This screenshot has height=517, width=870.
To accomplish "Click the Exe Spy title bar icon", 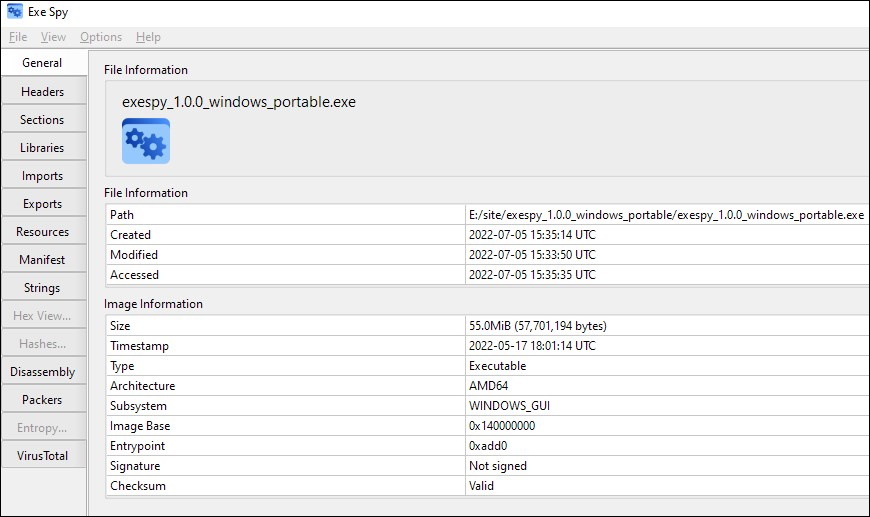I will point(14,11).
